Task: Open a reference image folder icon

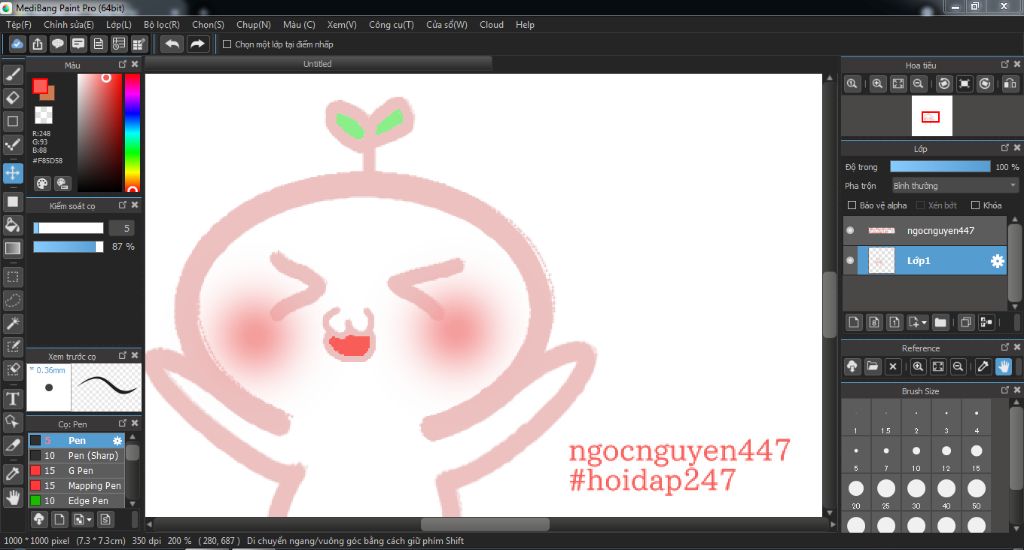Action: tap(872, 366)
